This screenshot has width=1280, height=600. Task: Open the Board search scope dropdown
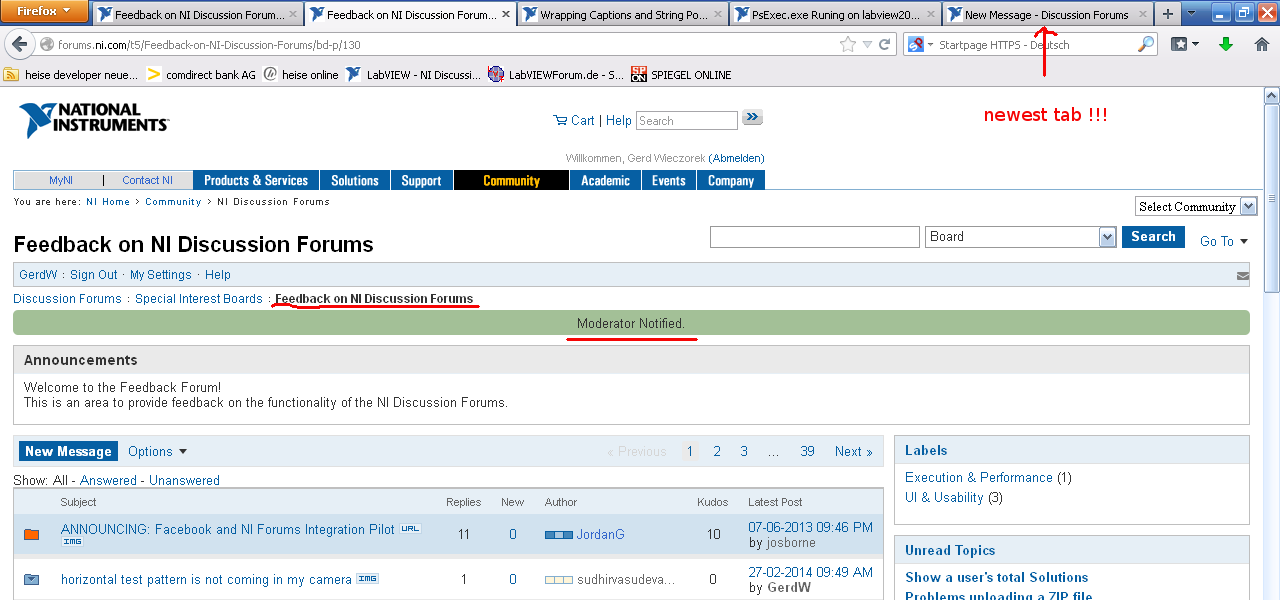click(x=1020, y=237)
